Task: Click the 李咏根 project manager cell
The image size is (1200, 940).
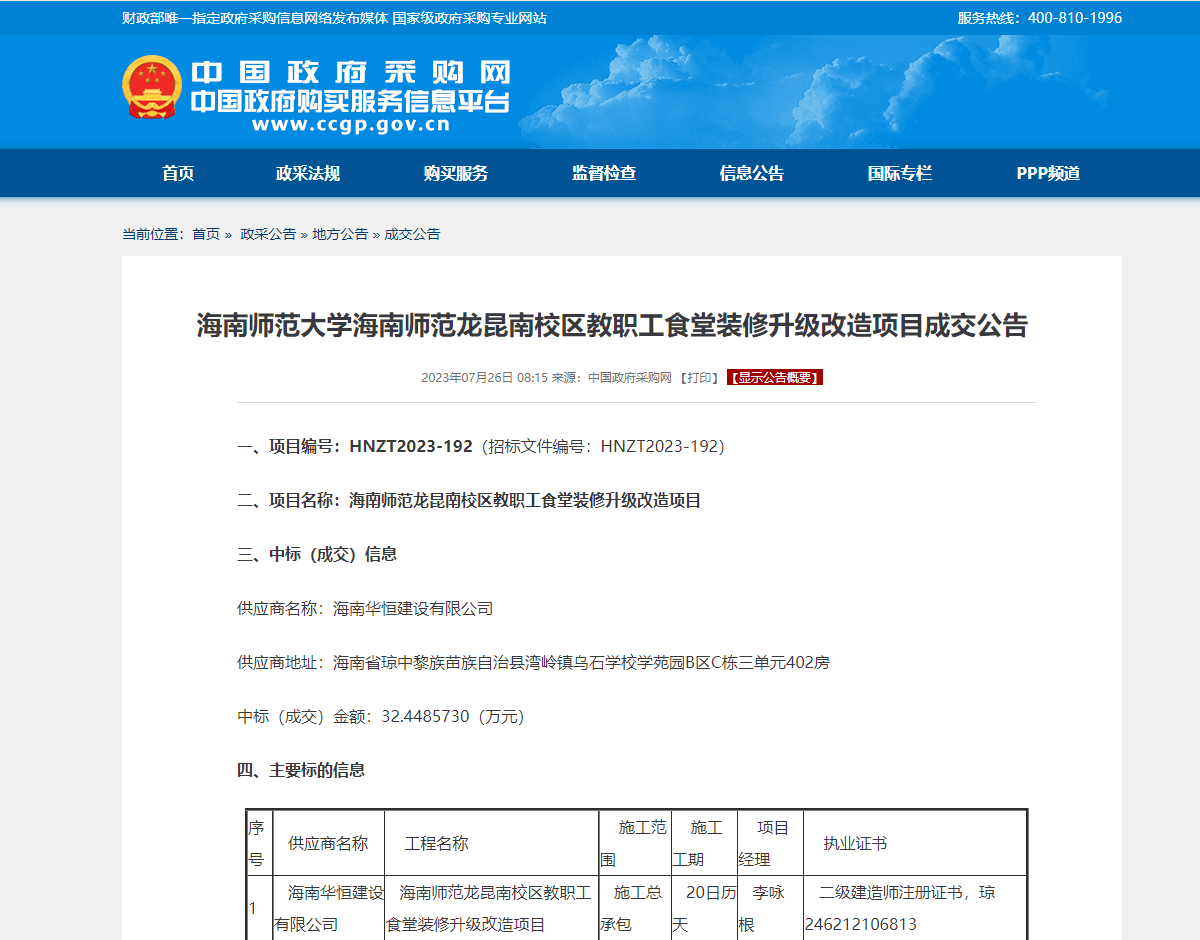Action: point(769,908)
